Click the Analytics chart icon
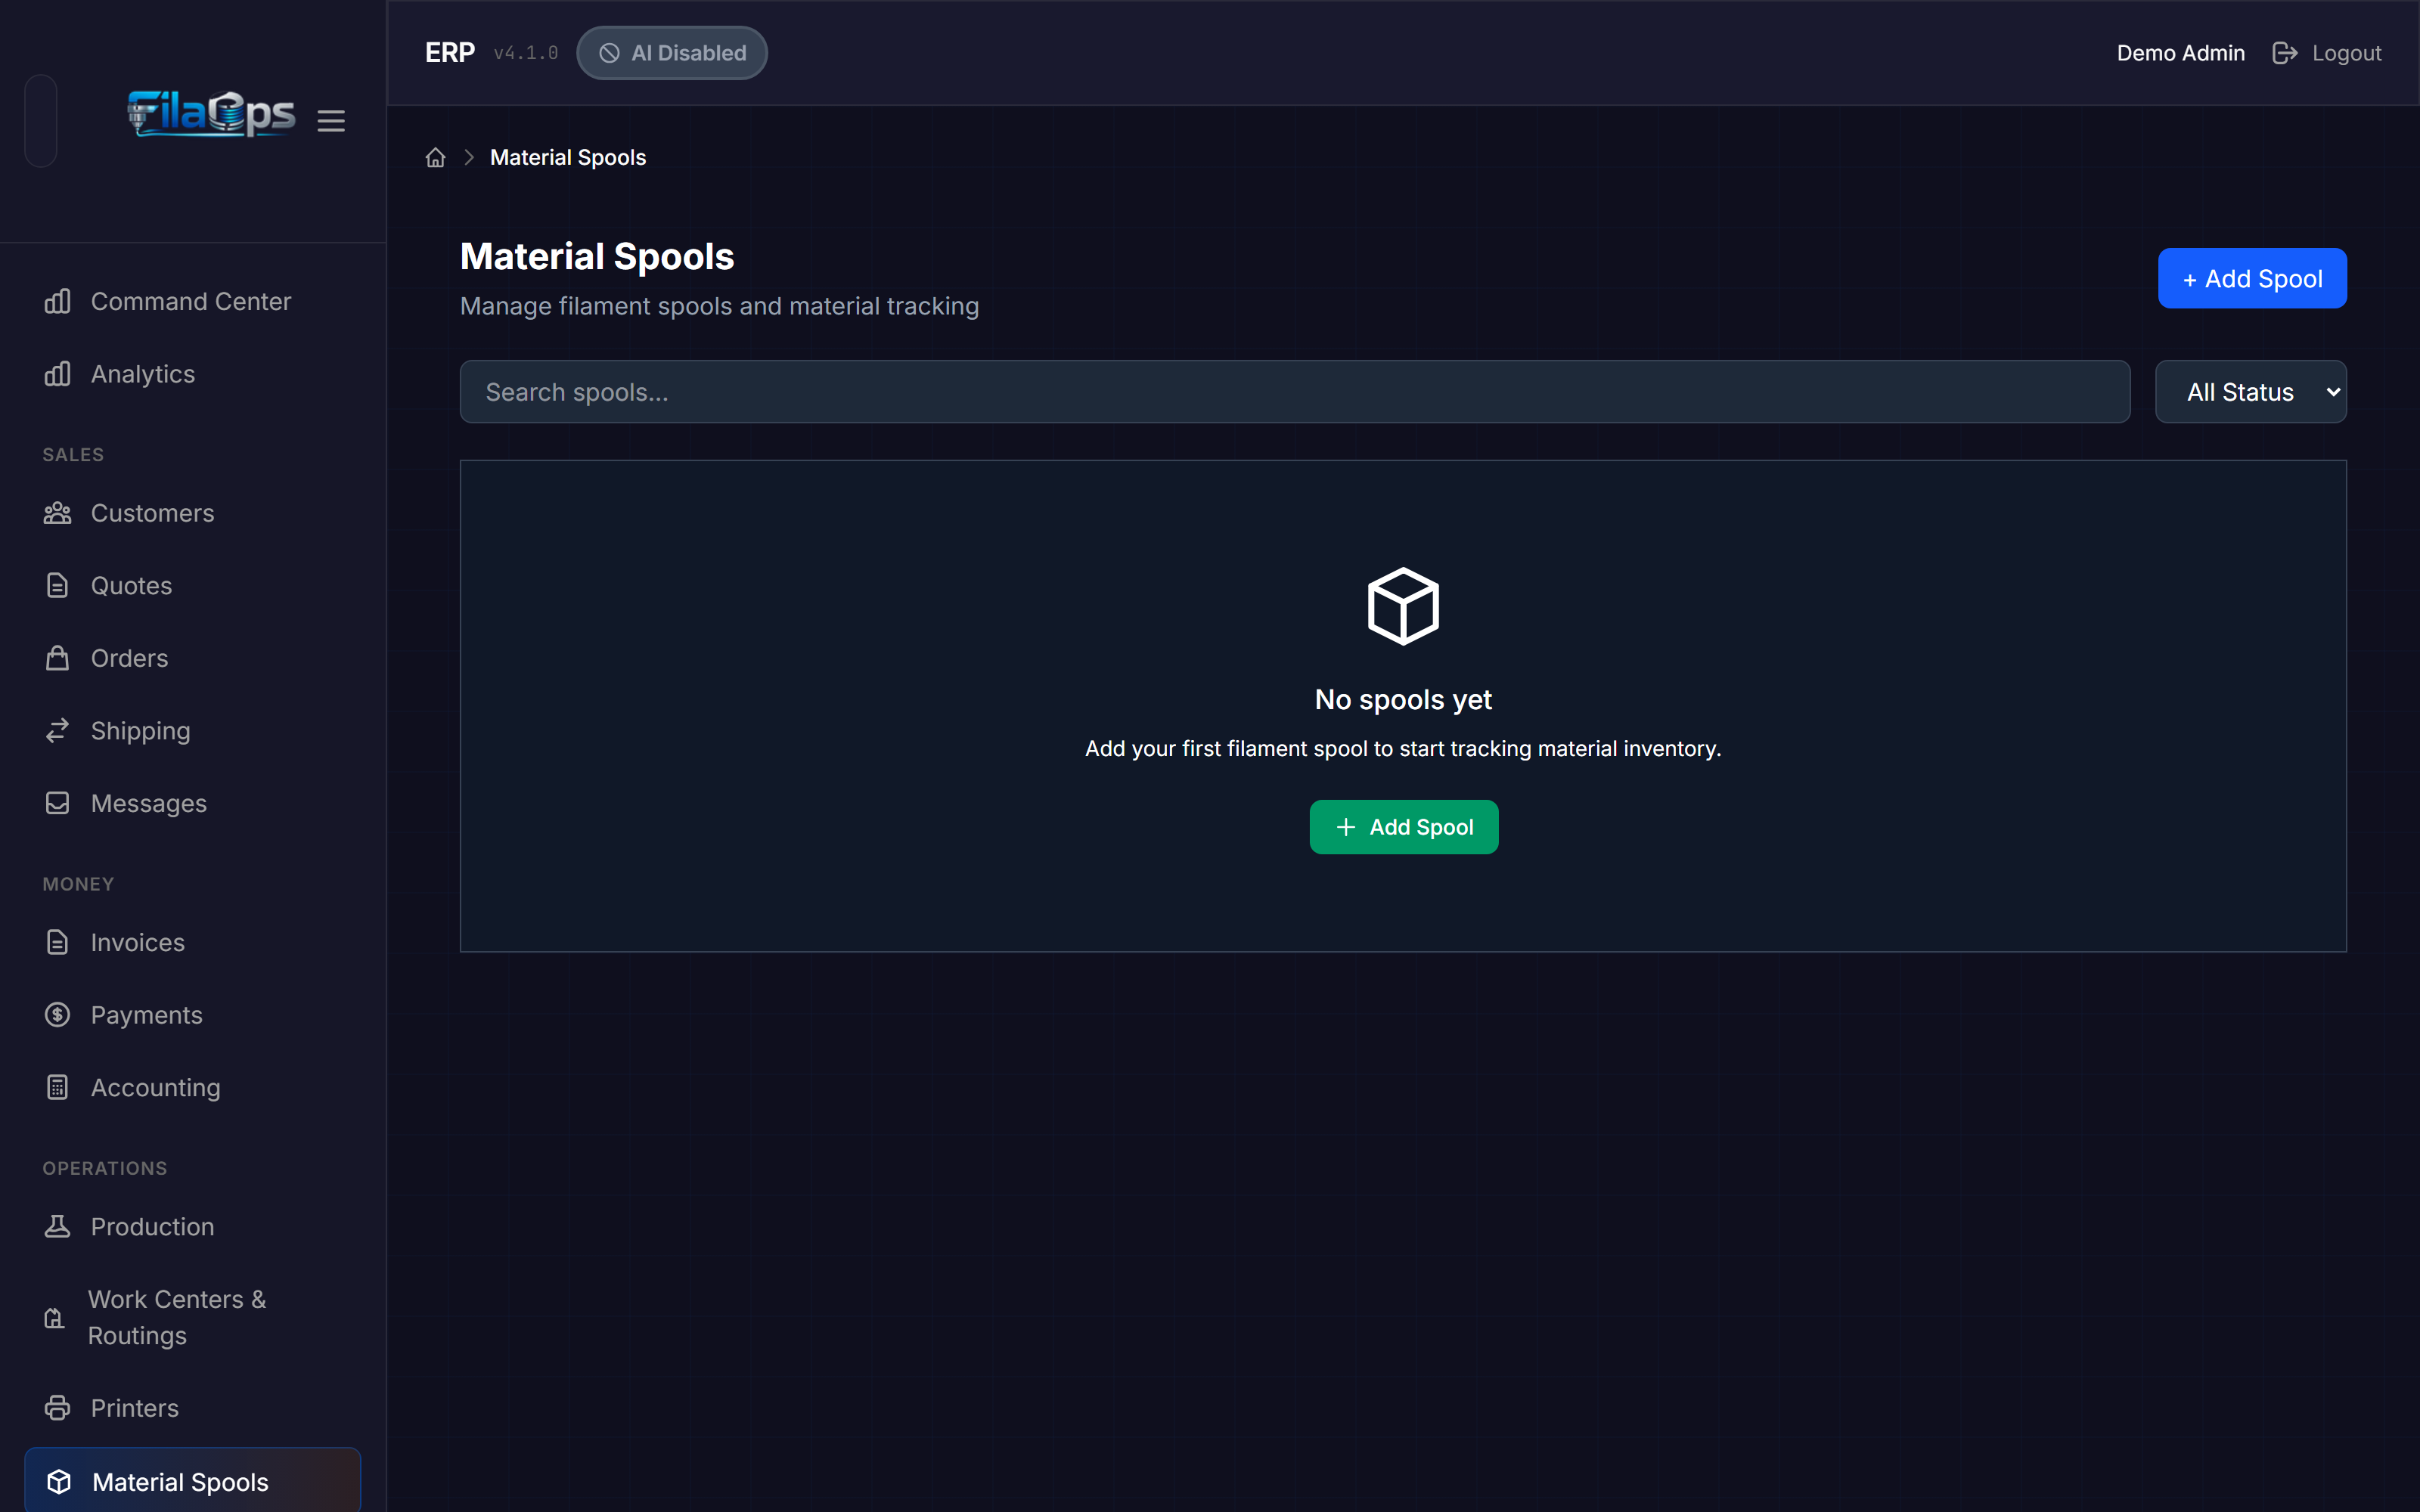Screen dimensions: 2420x1512 pos(58,374)
